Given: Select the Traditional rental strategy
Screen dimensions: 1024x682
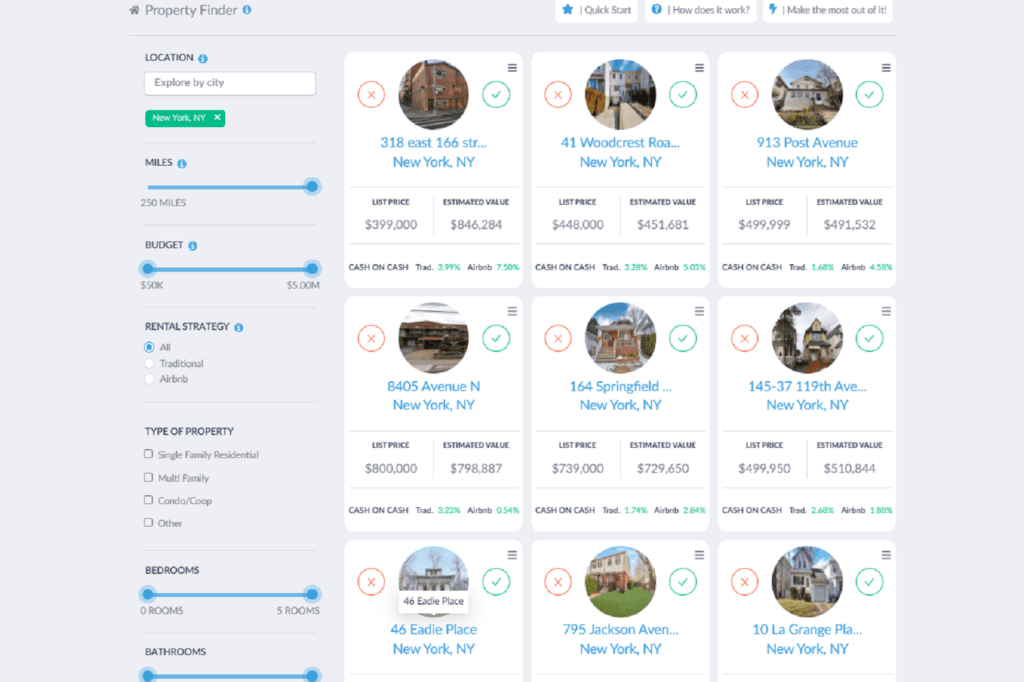Looking at the screenshot, I should pyautogui.click(x=150, y=364).
